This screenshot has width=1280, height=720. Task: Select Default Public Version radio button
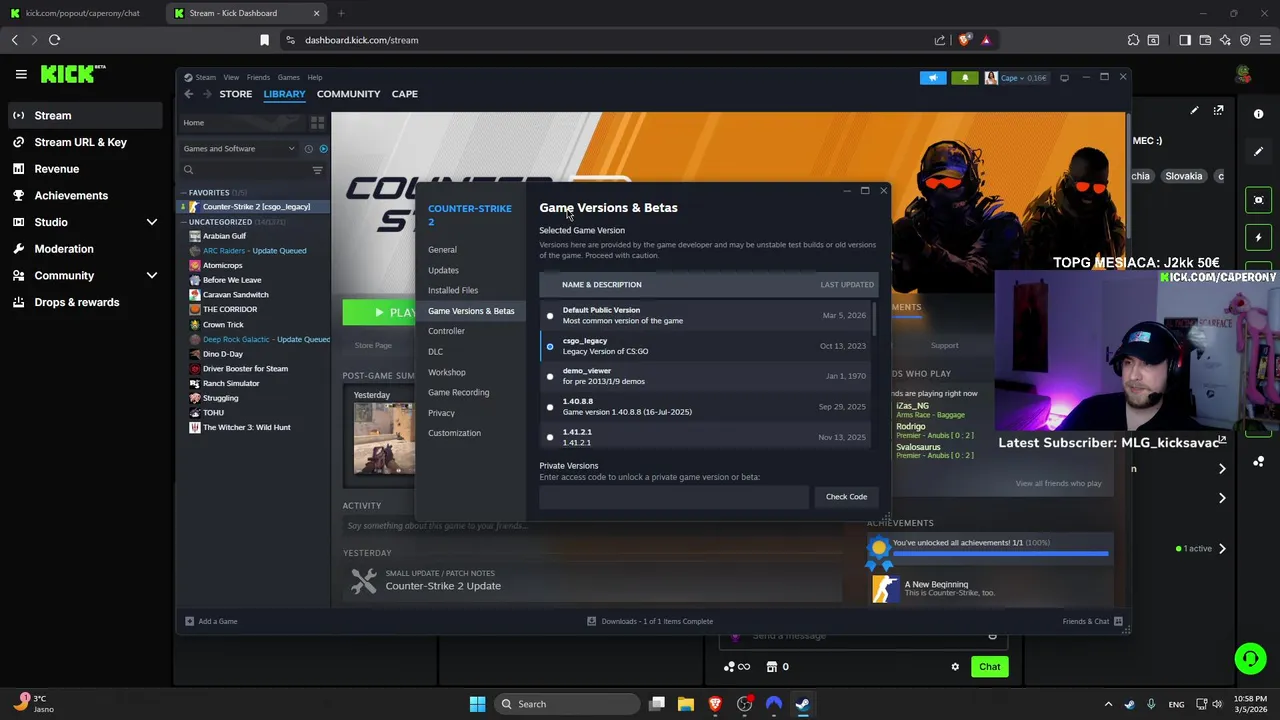[x=549, y=316]
